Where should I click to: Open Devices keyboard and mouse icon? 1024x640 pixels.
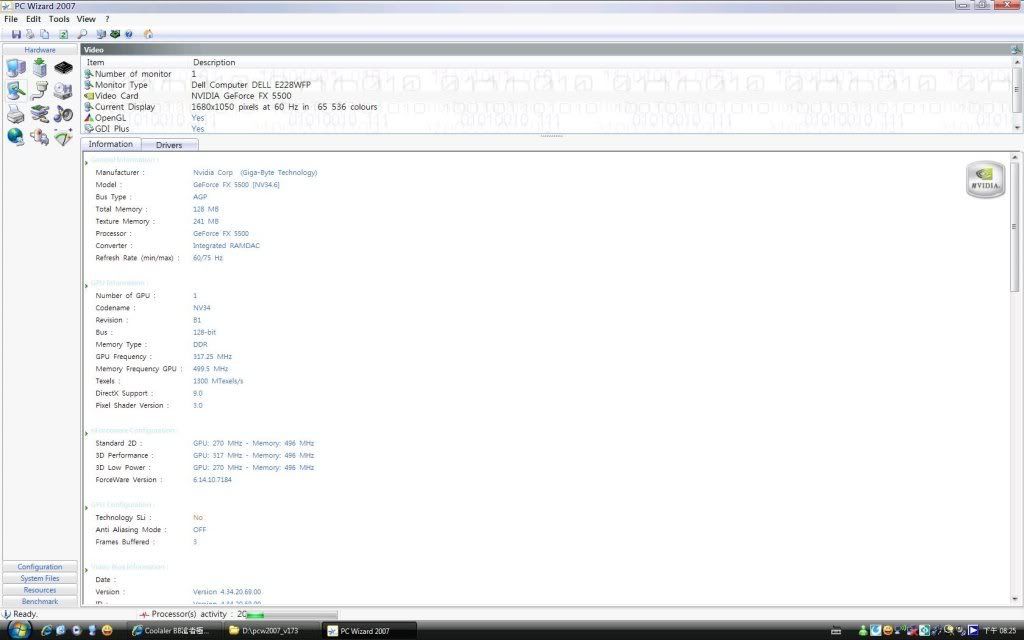pyautogui.click(x=40, y=114)
